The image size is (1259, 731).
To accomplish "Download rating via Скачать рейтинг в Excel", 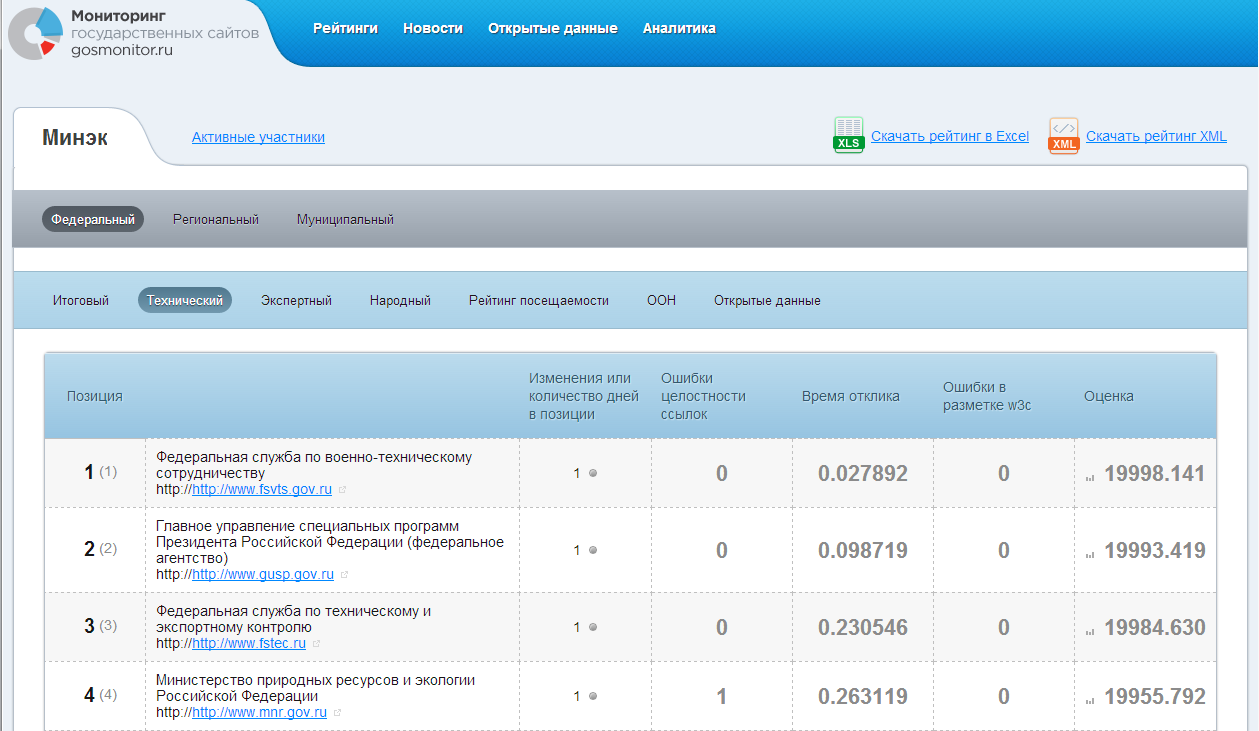I will point(949,136).
